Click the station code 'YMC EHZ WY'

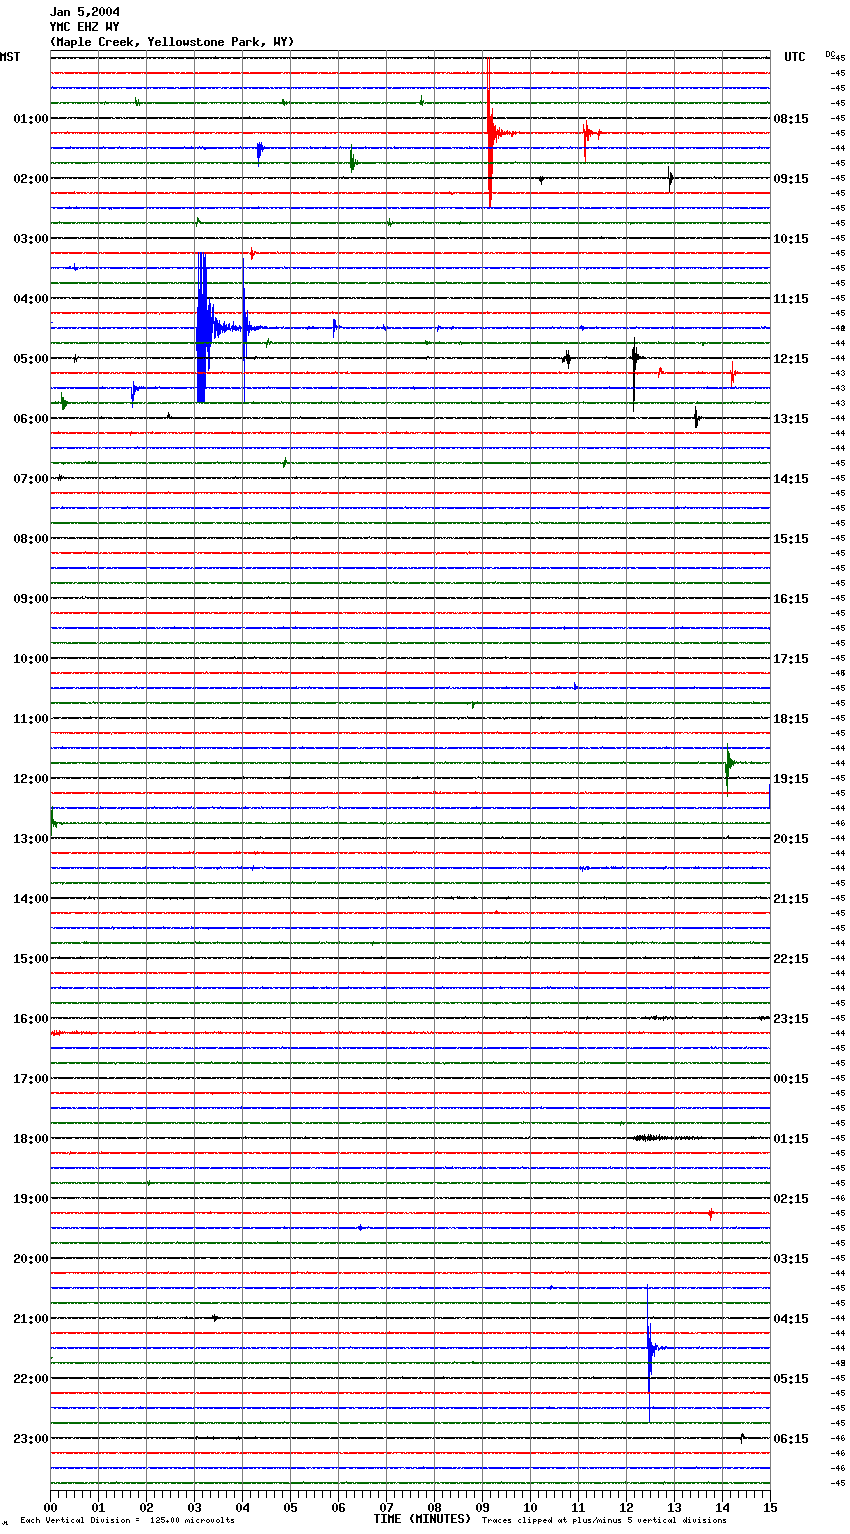[x=85, y=27]
